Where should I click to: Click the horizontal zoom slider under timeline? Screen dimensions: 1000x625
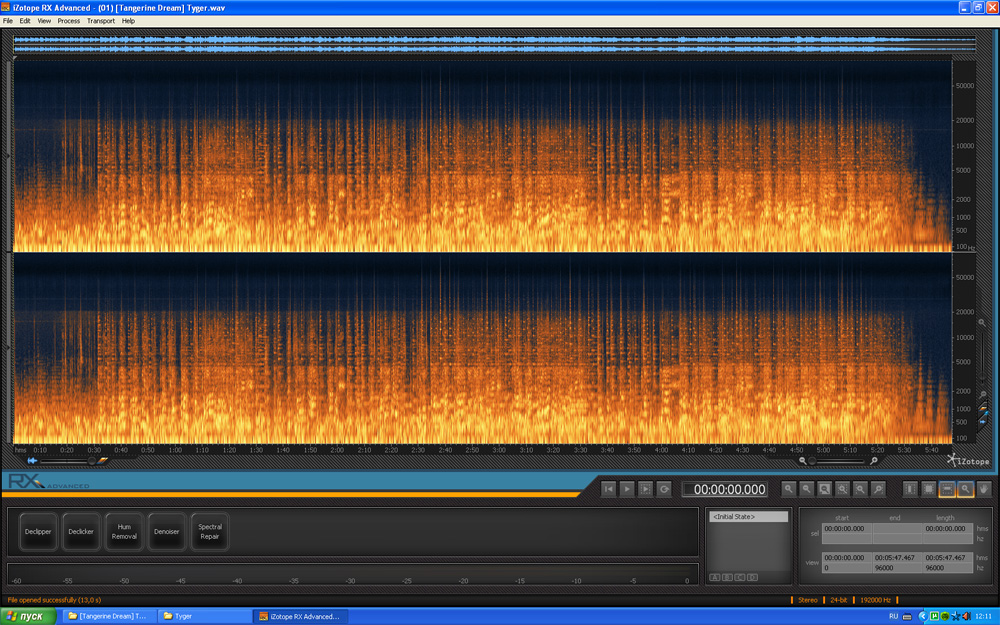839,461
